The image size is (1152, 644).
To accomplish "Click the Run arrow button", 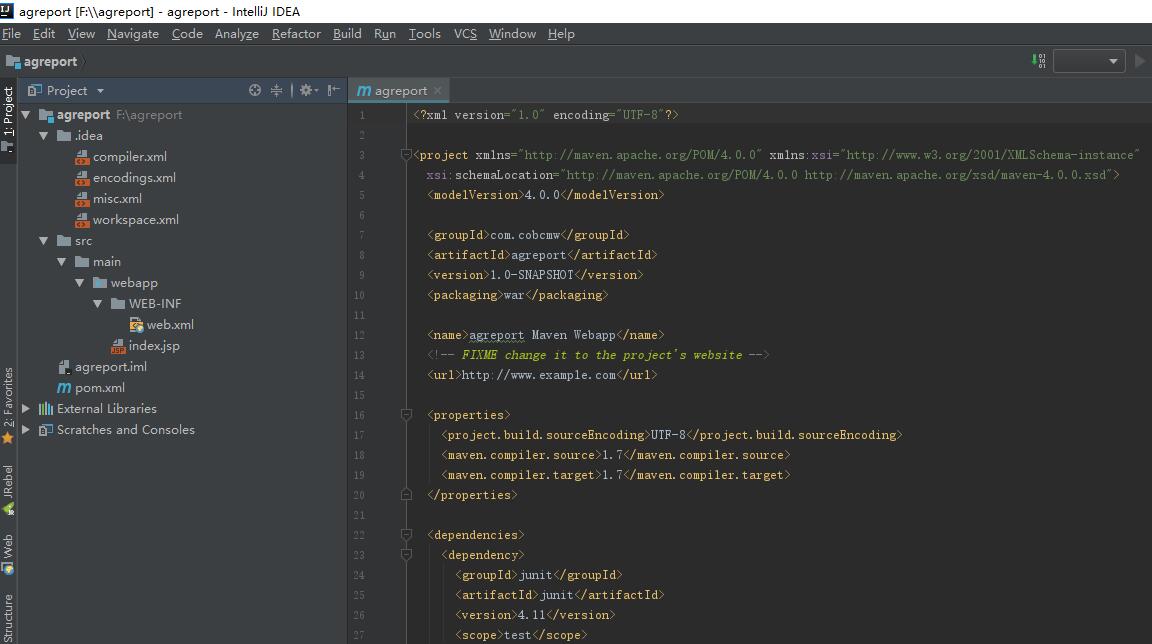I will 1140,61.
